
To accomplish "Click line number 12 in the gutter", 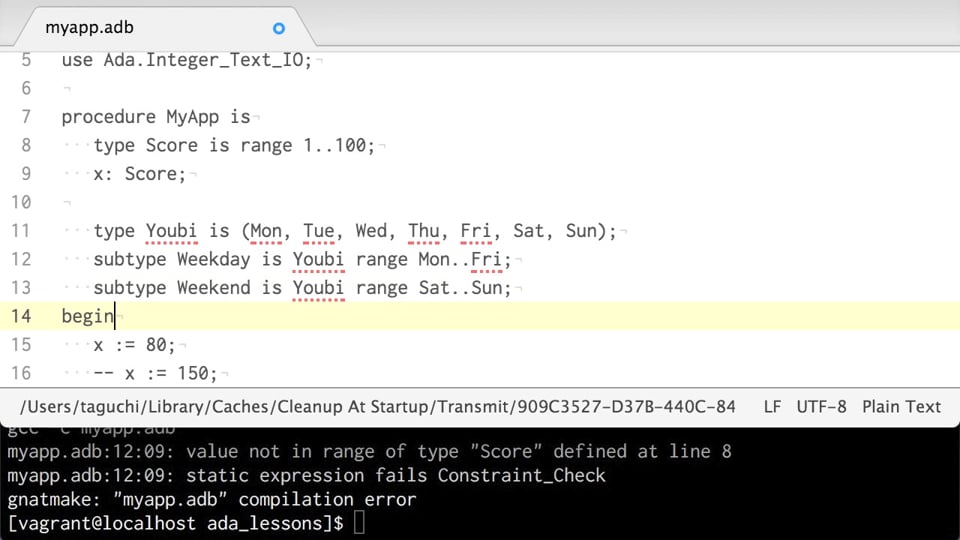I will 21,259.
